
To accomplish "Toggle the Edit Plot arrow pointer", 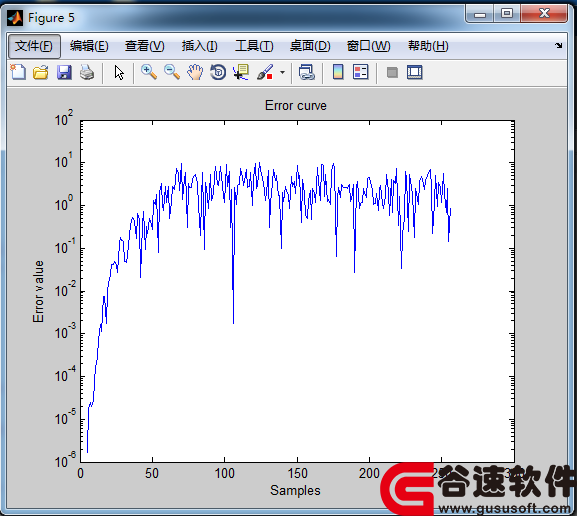I will [x=119, y=72].
